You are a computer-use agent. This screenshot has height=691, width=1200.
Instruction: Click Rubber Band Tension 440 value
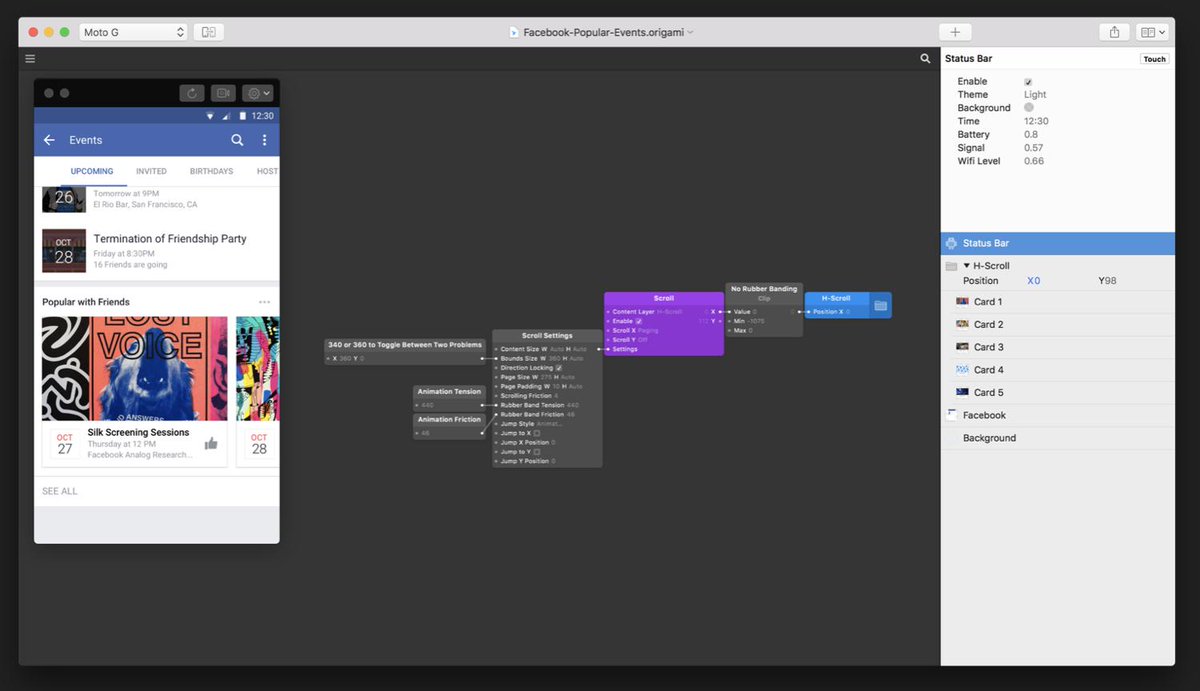572,405
